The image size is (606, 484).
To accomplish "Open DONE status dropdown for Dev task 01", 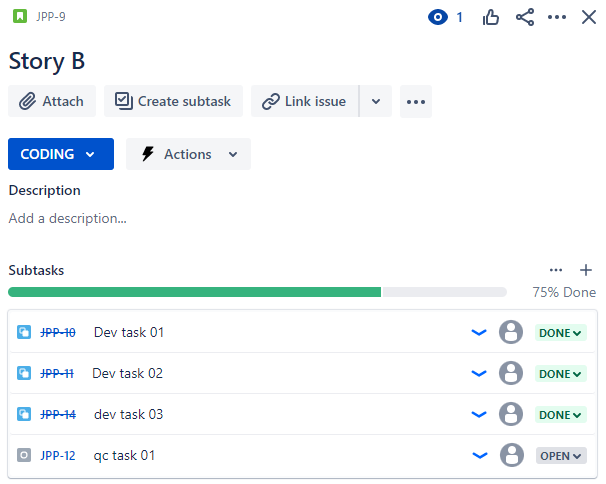I will pyautogui.click(x=560, y=333).
